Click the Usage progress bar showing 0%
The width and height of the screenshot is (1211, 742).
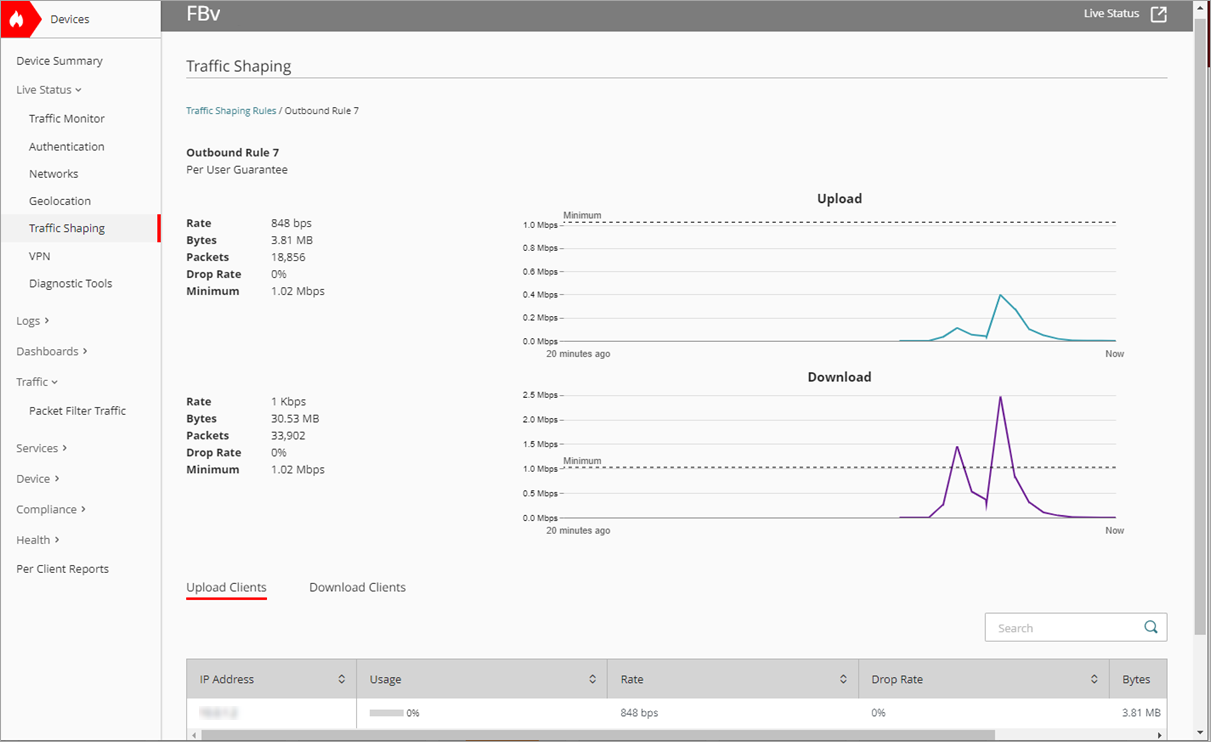pyautogui.click(x=388, y=712)
